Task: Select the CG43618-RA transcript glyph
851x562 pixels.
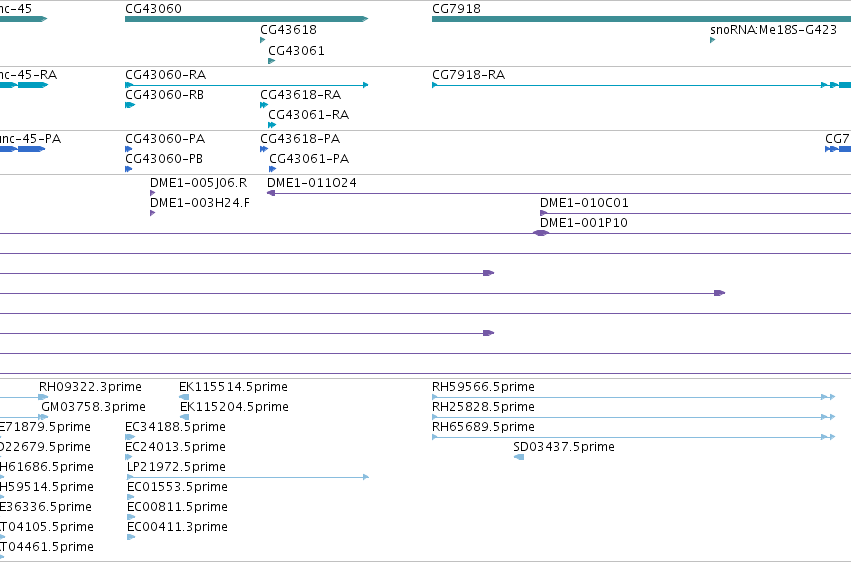Action: coord(264,105)
